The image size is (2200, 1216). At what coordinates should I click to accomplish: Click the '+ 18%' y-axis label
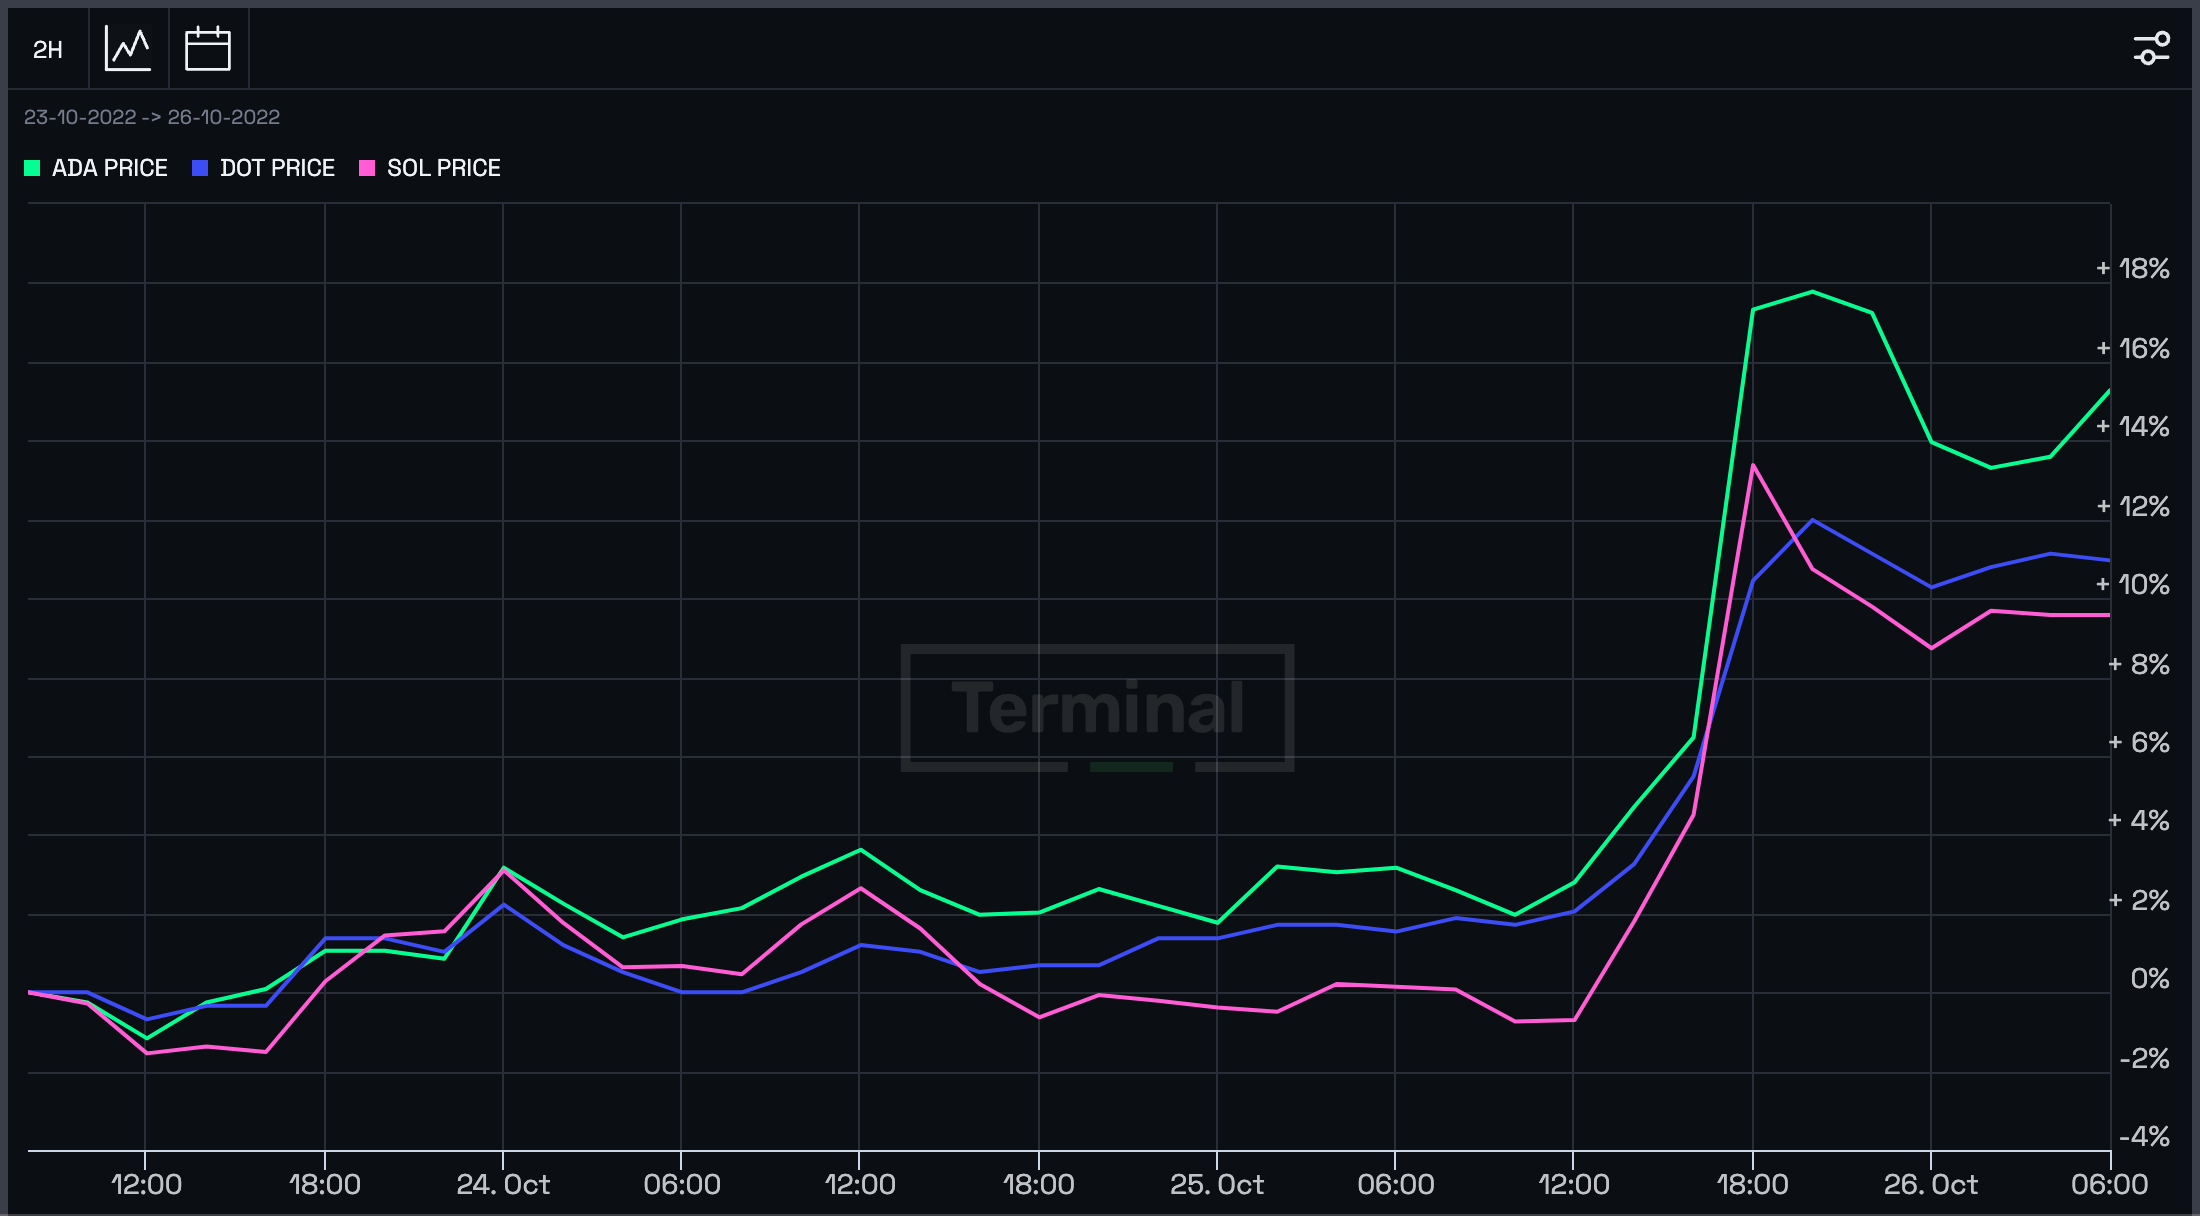[2133, 268]
